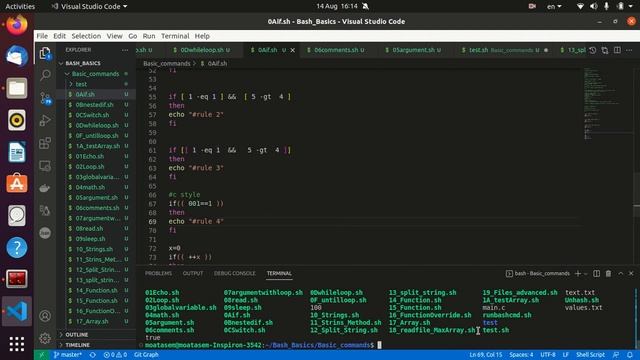Open the en input language dropdown
Image resolution: width=640 pixels, height=360 pixels.
[x=554, y=6]
